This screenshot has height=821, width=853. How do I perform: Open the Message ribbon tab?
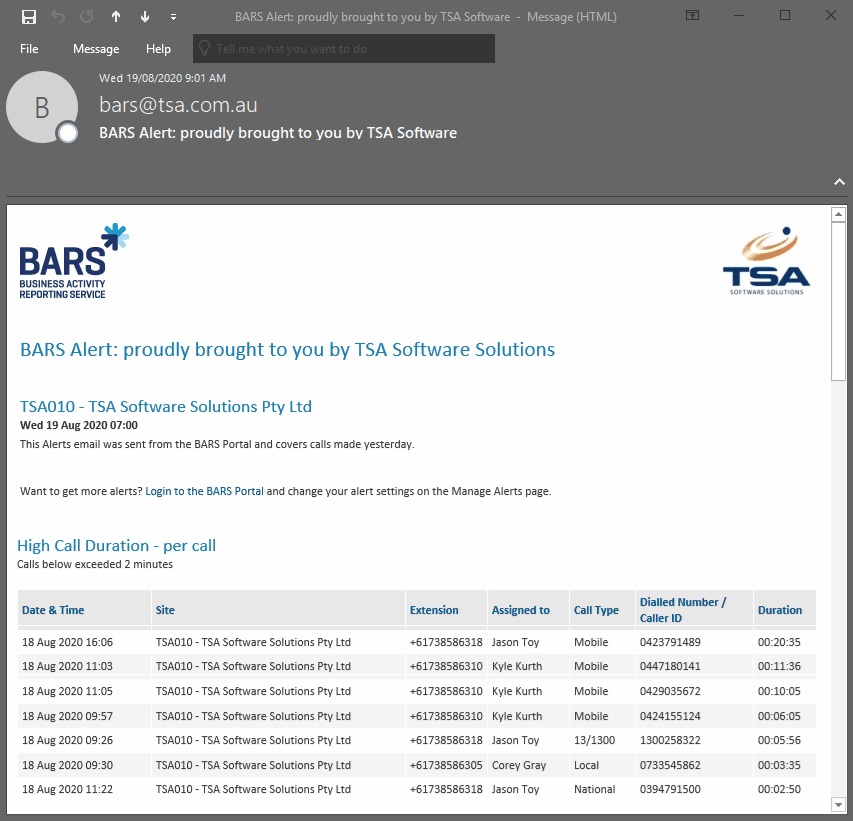click(96, 49)
